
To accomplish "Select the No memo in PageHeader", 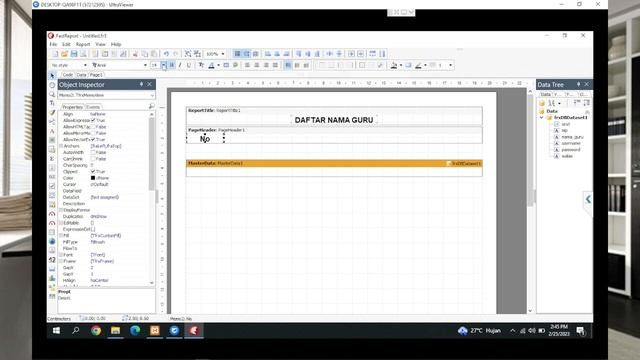I will tap(205, 139).
